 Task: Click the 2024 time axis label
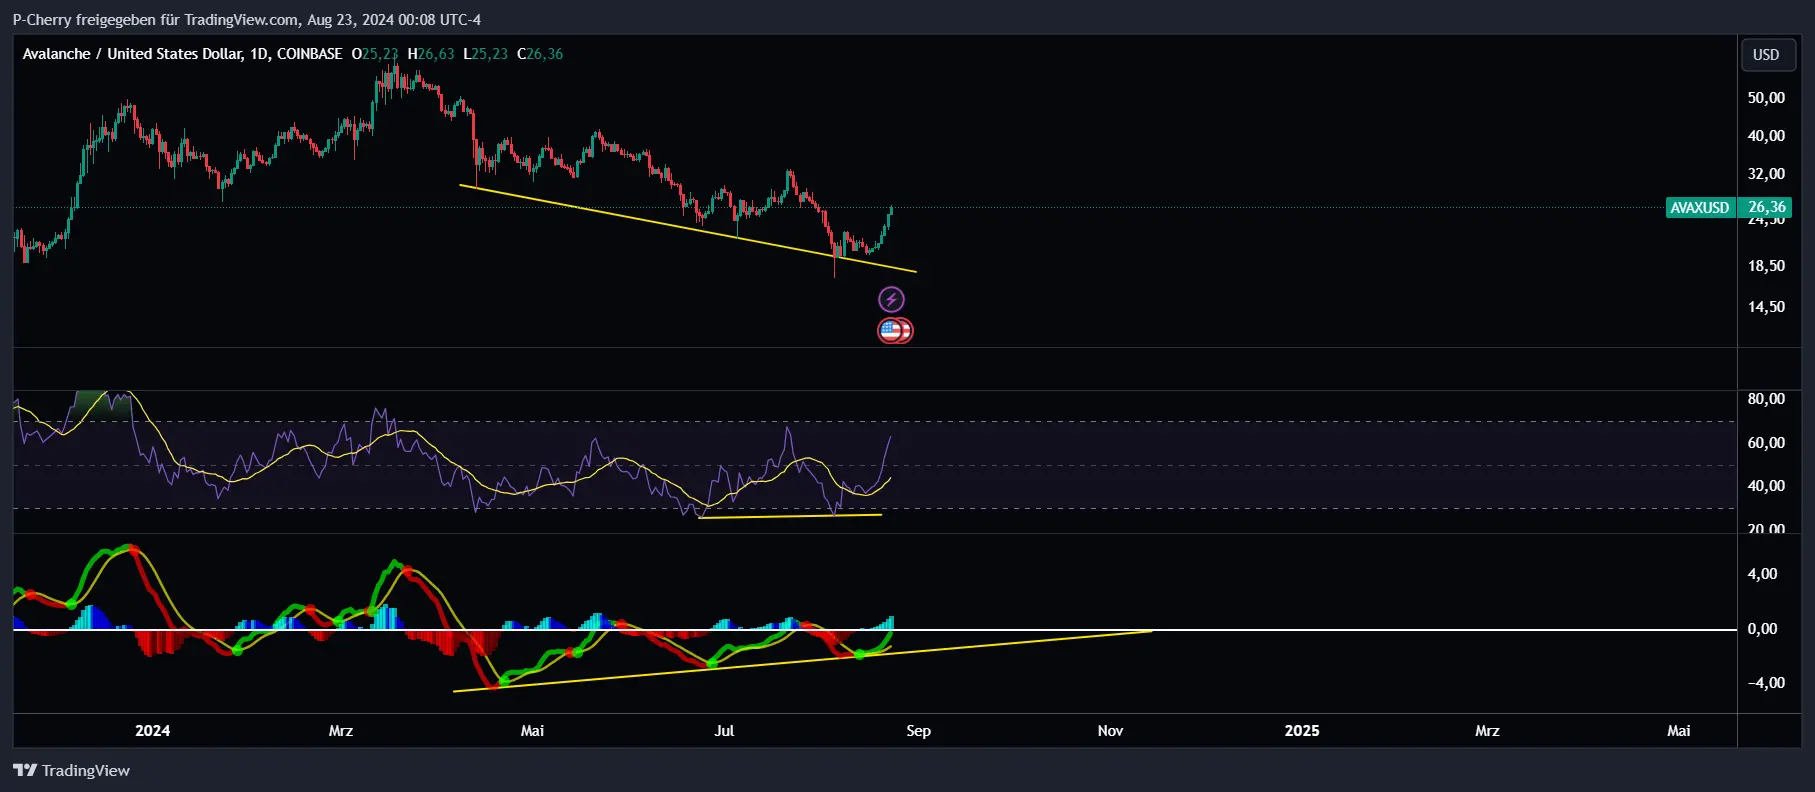point(152,731)
